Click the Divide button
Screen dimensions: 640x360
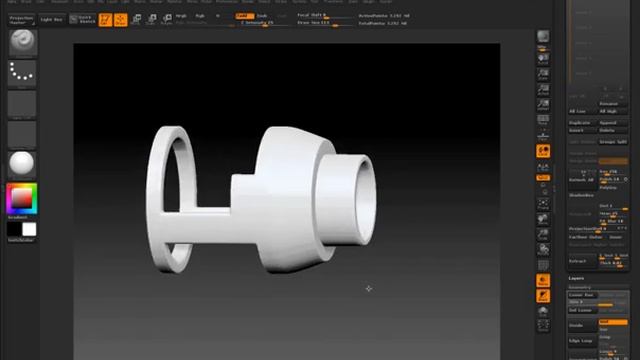(x=582, y=326)
